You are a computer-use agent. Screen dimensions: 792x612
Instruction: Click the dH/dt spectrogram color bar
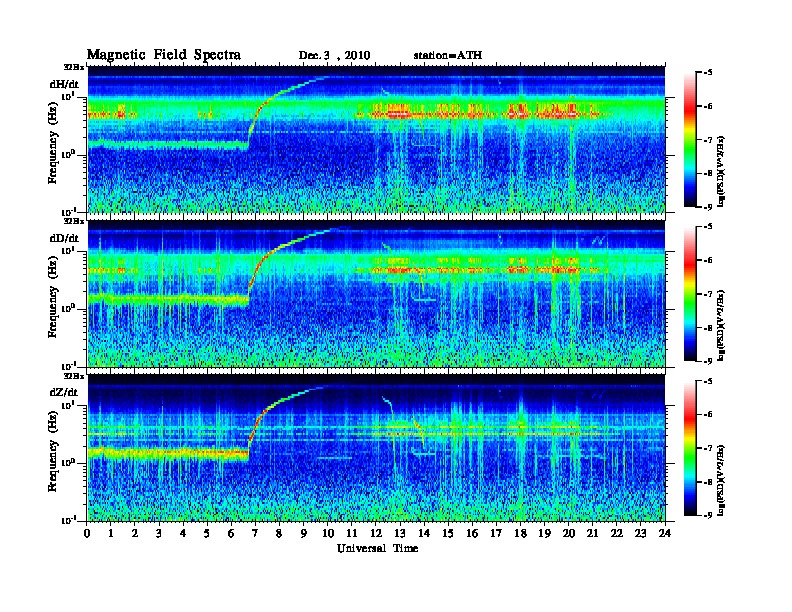[690, 140]
